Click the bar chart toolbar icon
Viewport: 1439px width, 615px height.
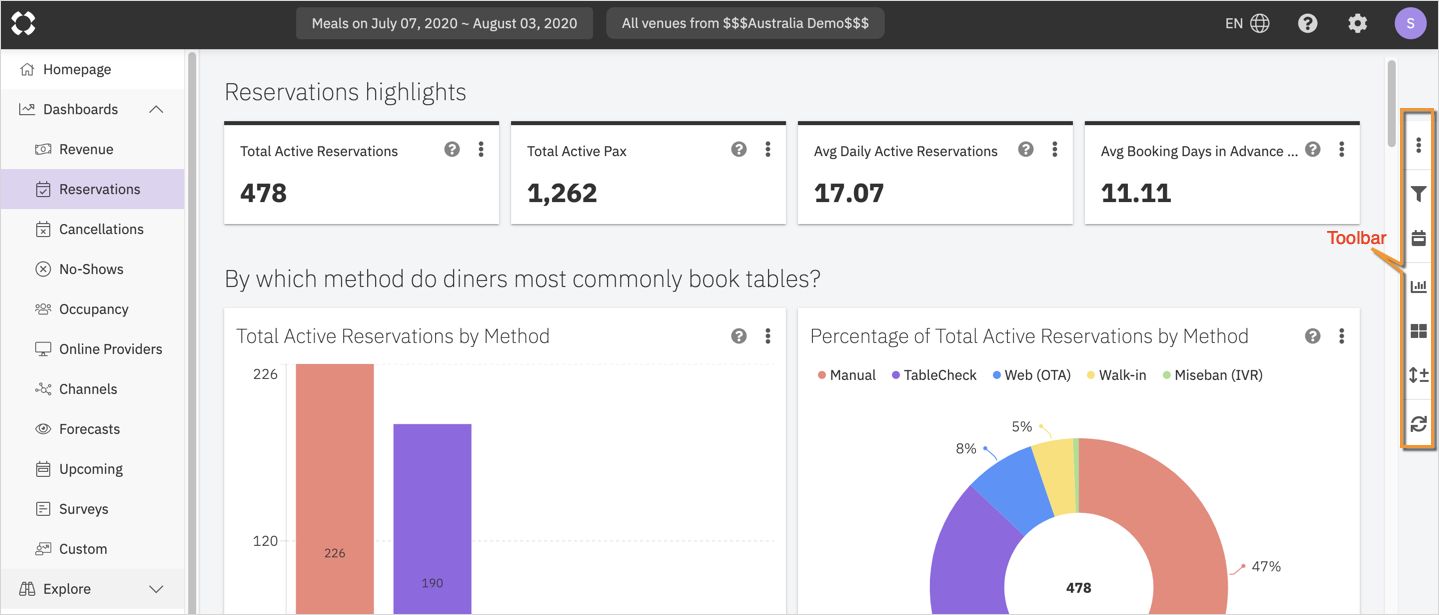(x=1418, y=286)
